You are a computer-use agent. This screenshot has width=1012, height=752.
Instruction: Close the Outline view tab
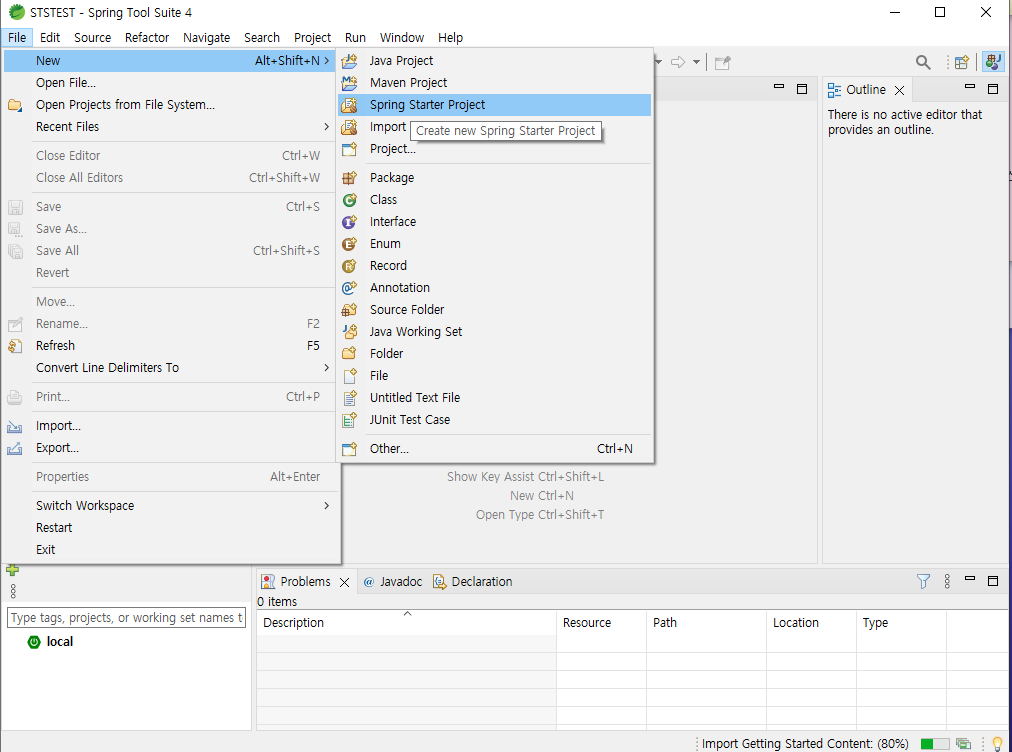pyautogui.click(x=899, y=90)
